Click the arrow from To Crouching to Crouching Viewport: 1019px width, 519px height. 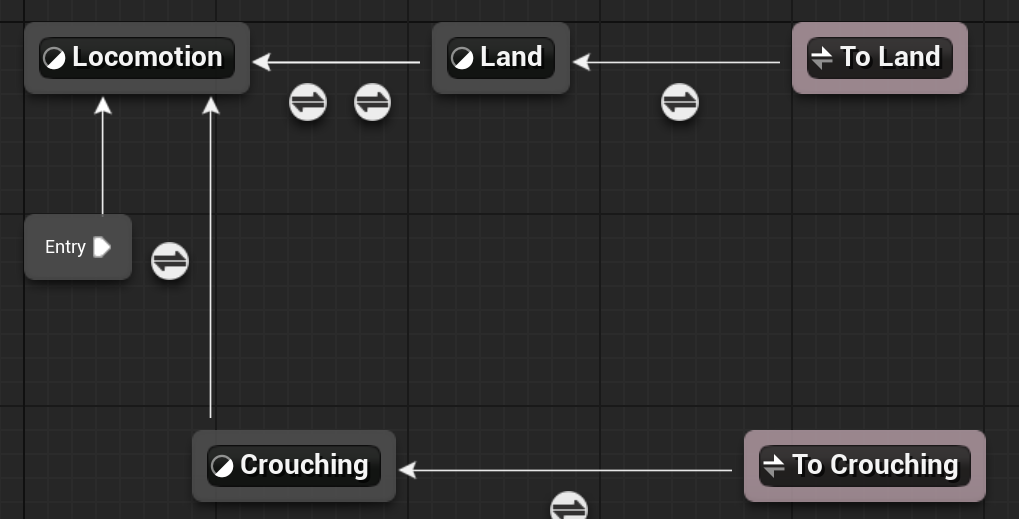[565, 470]
